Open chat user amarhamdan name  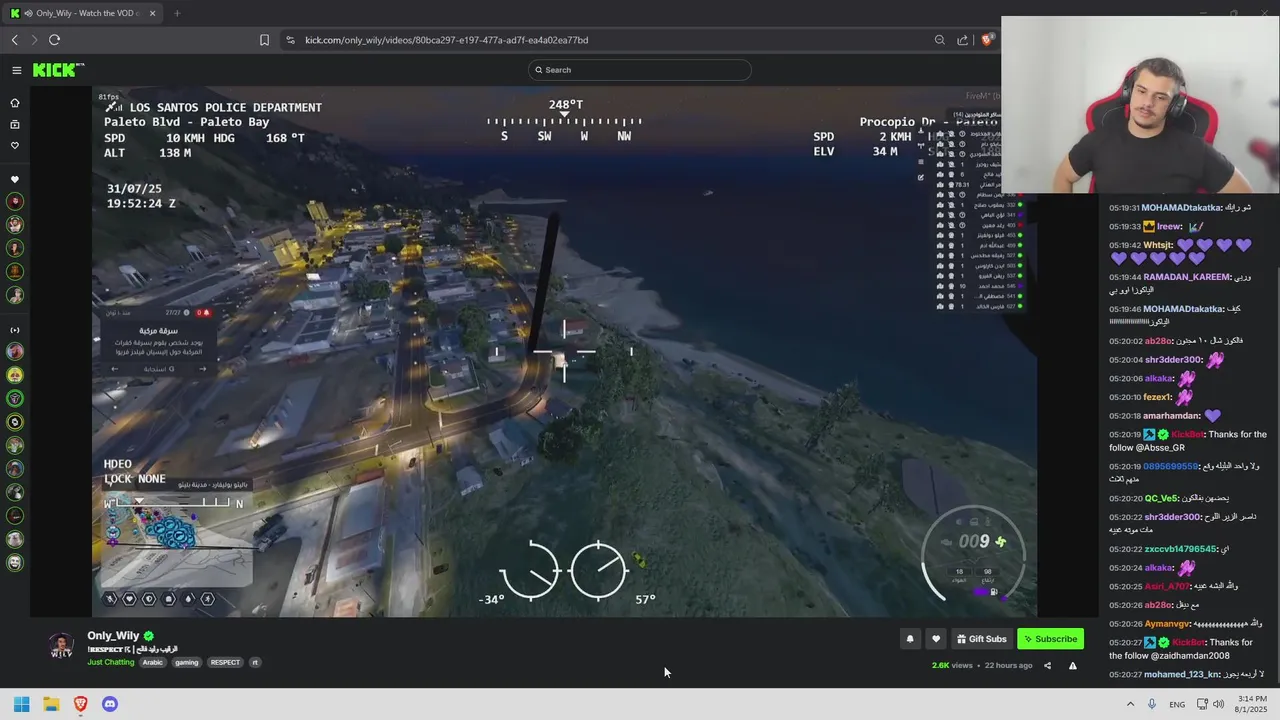[1171, 416]
